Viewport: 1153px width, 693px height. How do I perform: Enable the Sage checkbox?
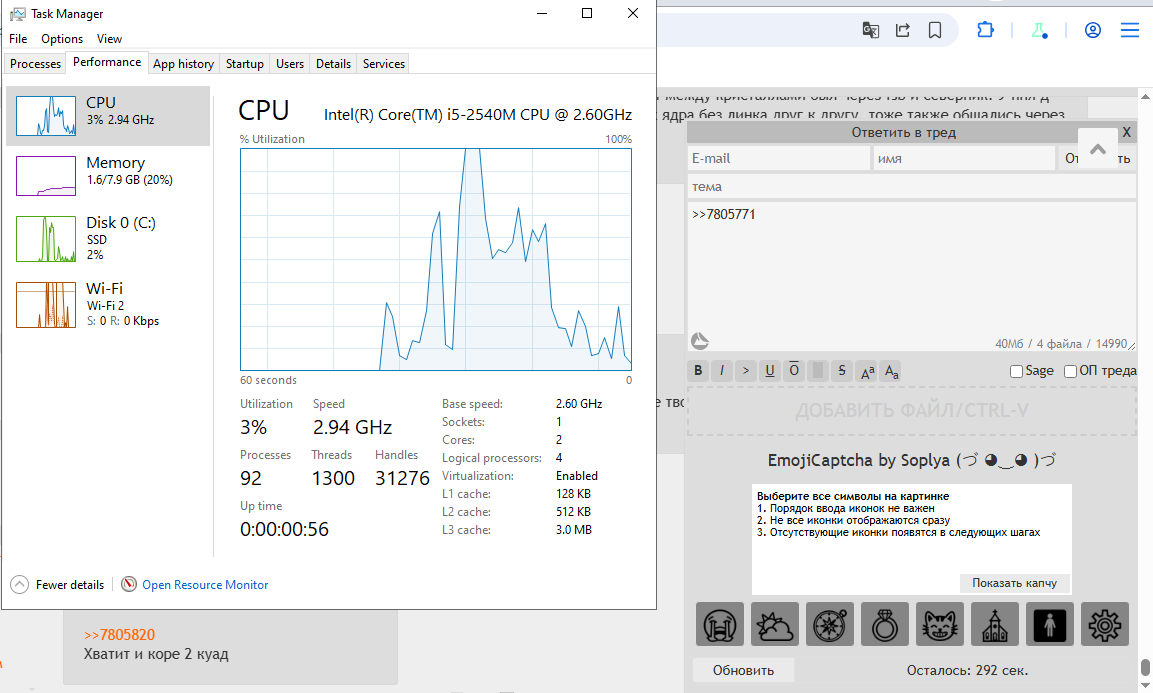(x=1016, y=372)
